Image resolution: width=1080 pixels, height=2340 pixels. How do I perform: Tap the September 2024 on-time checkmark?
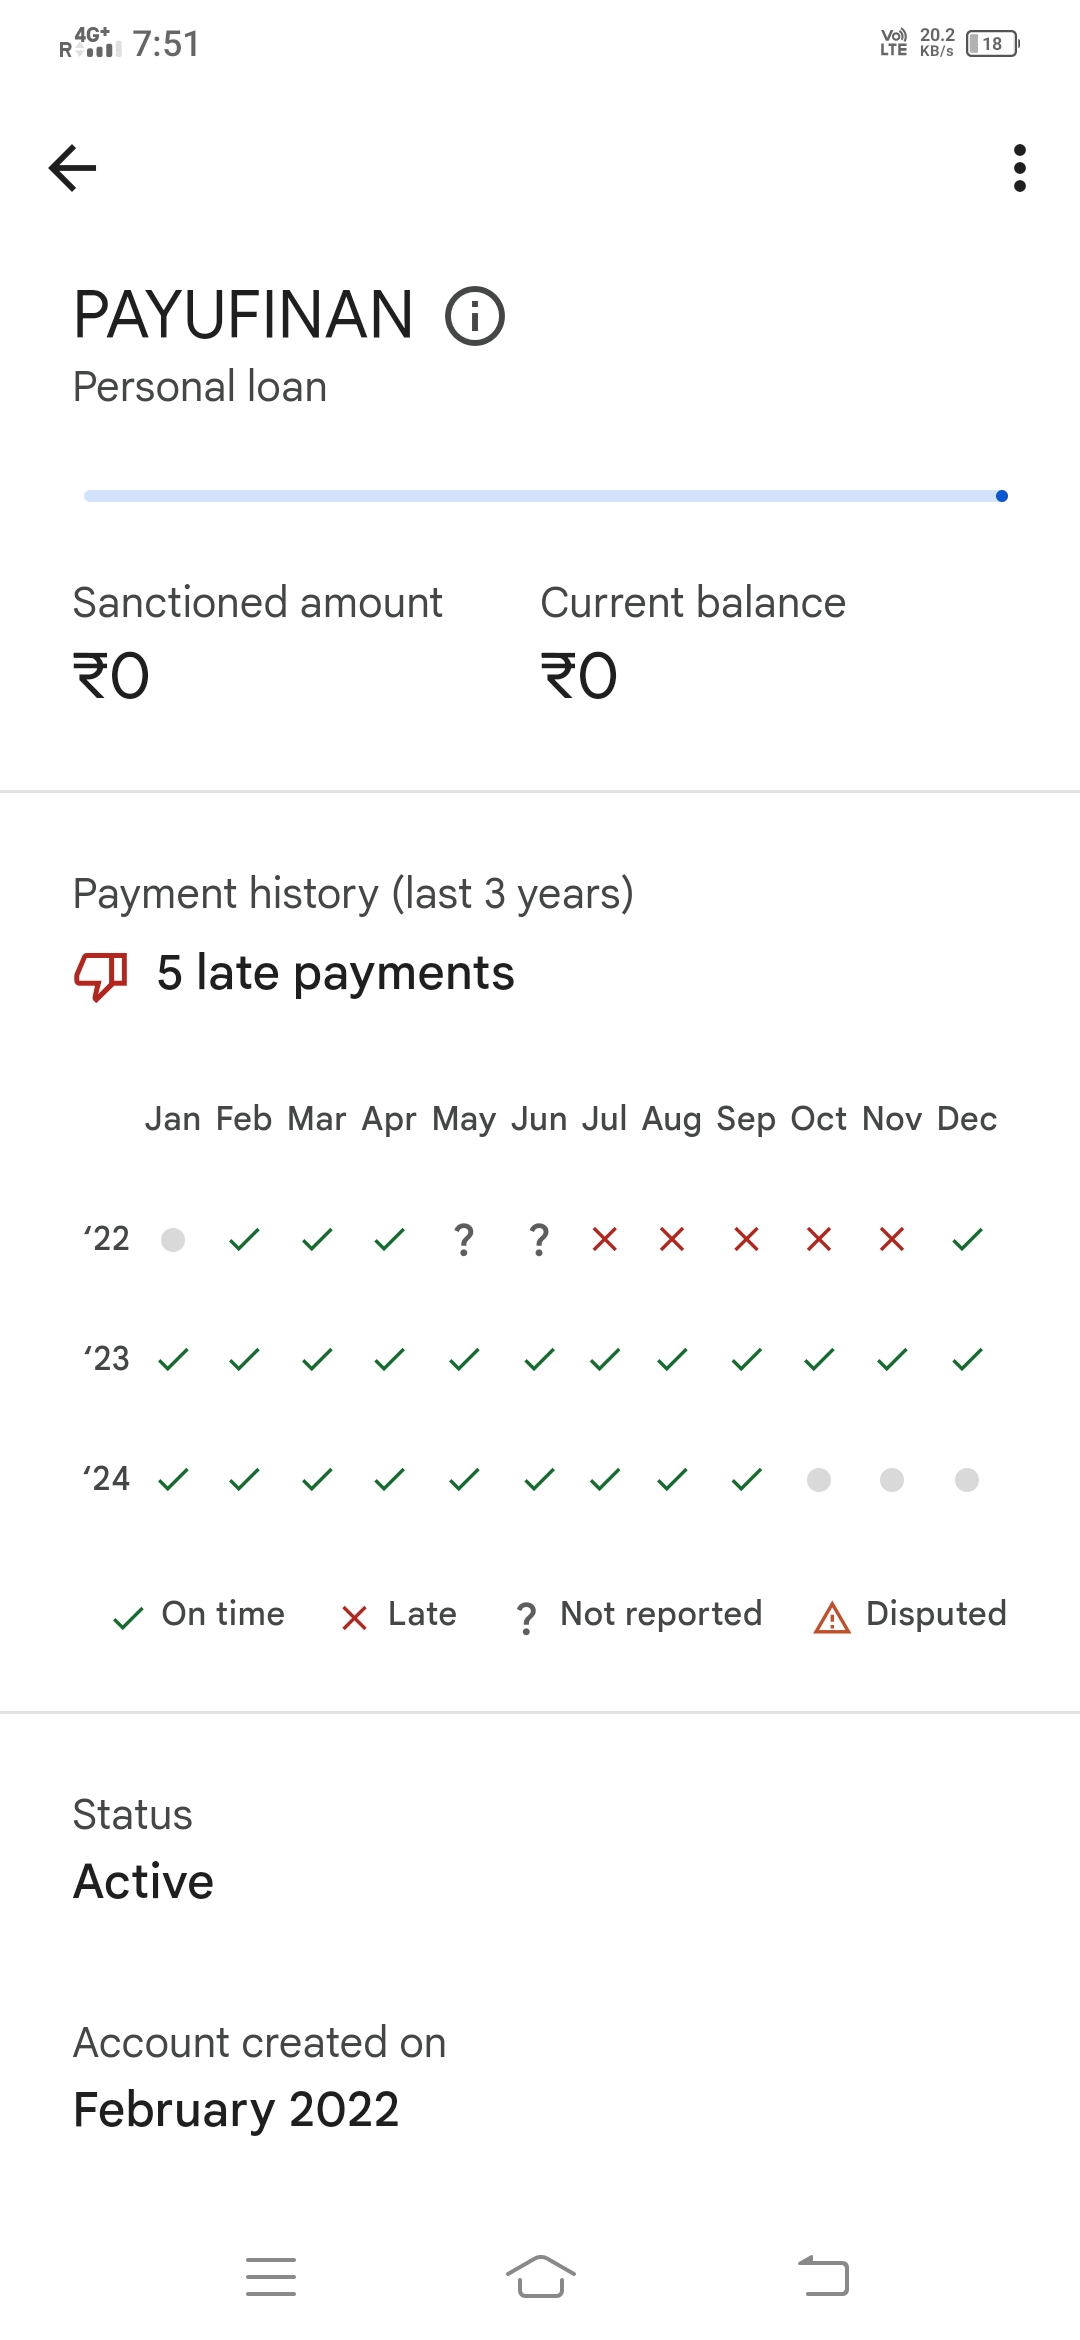pos(746,1479)
